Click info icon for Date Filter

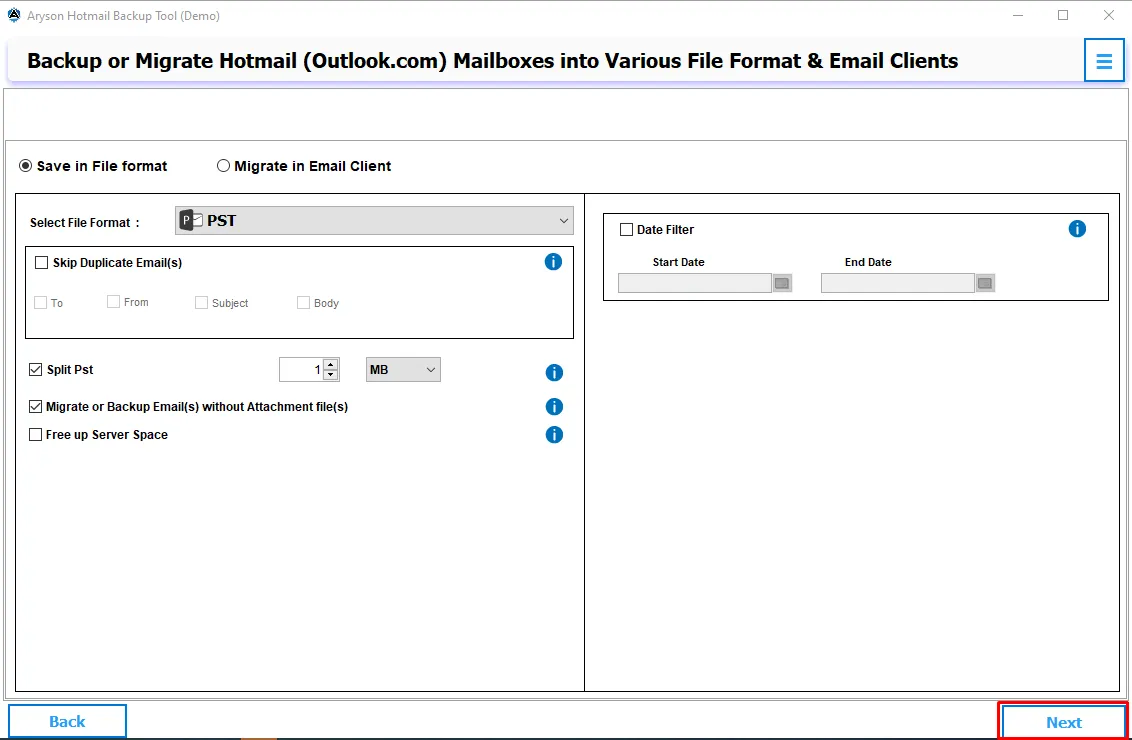(1076, 229)
